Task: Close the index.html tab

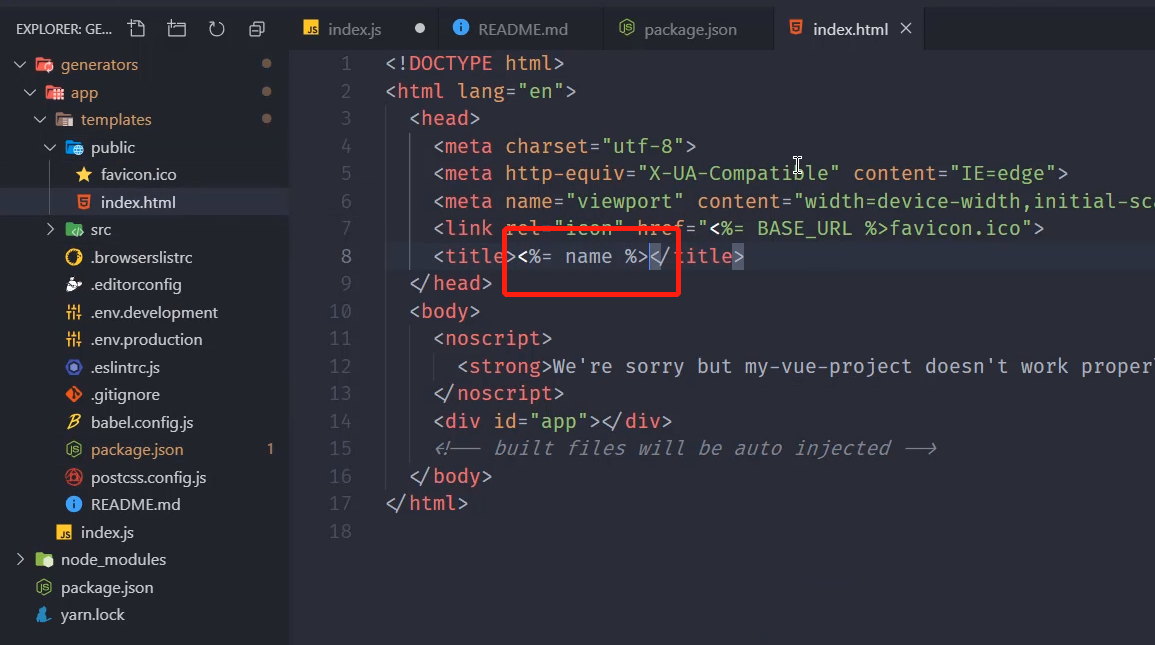Action: 906,29
